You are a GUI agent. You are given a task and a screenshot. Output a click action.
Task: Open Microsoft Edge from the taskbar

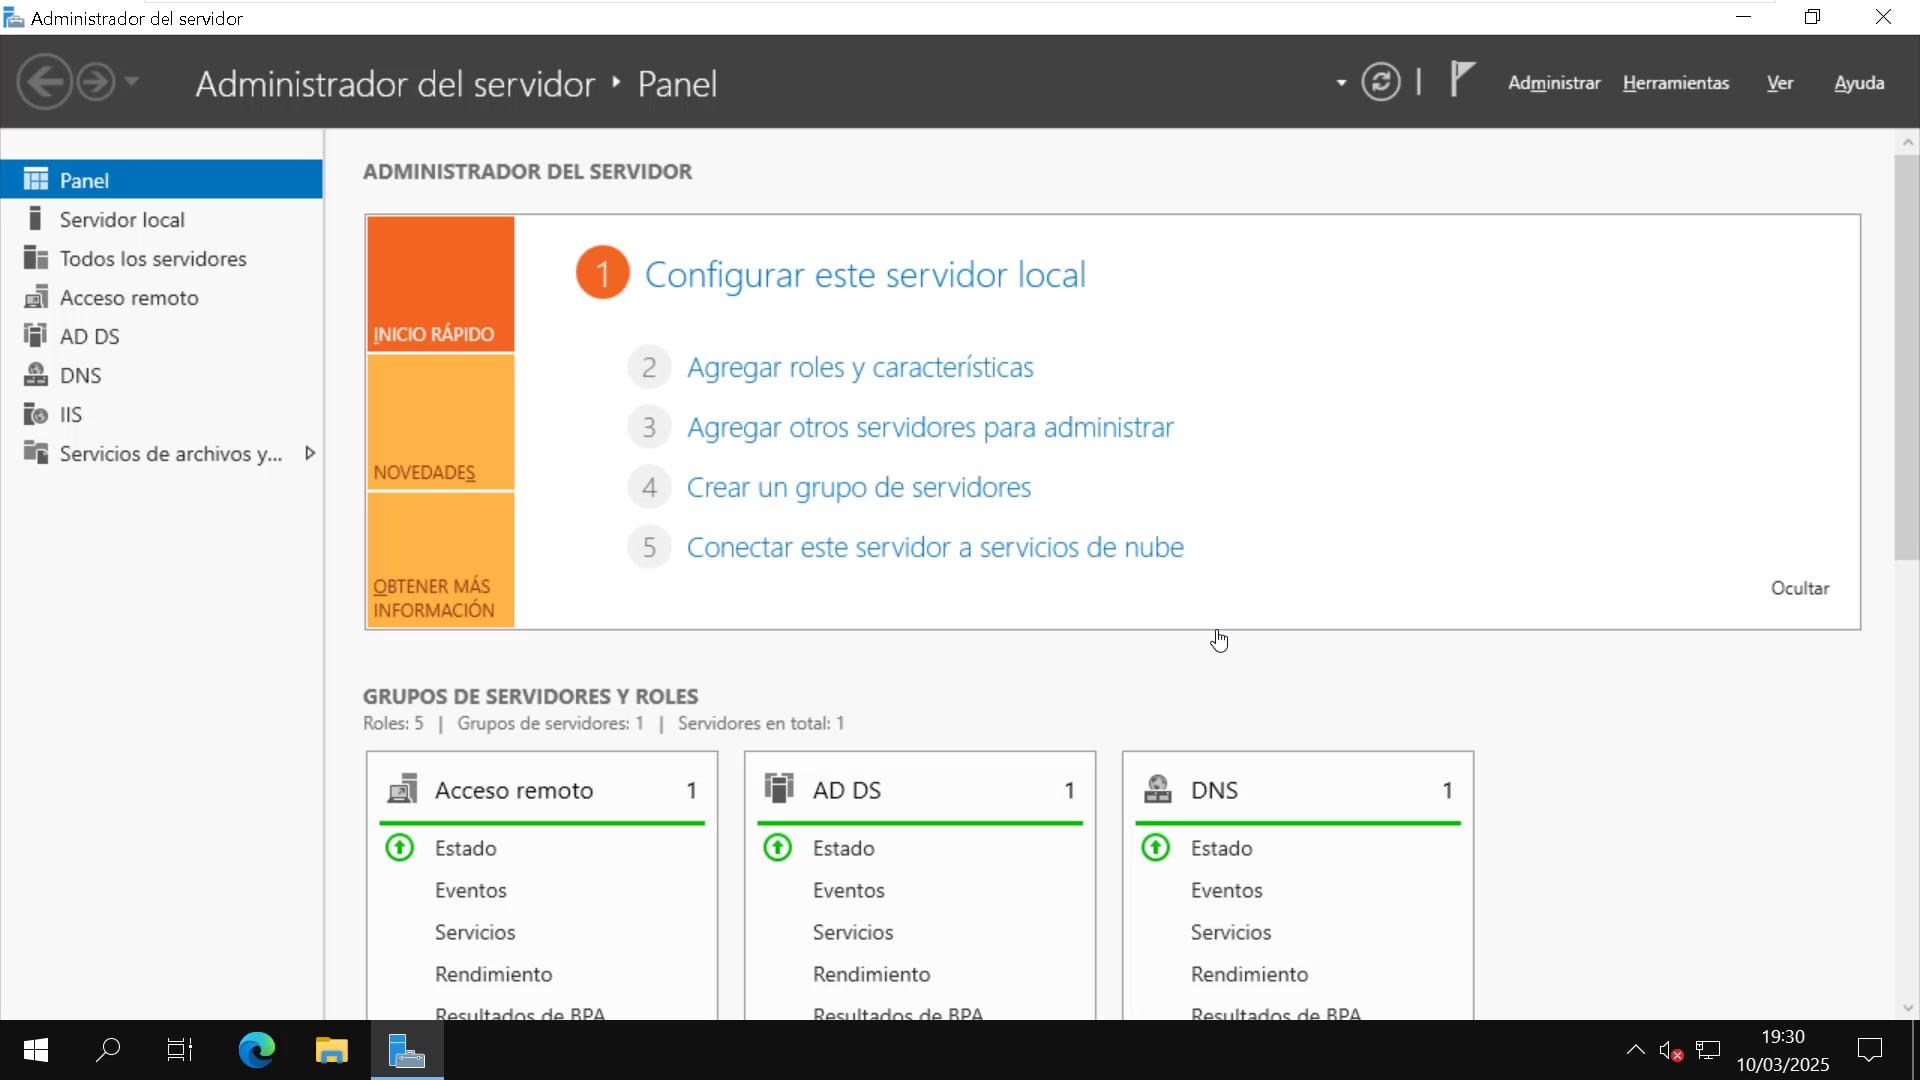click(x=256, y=1050)
